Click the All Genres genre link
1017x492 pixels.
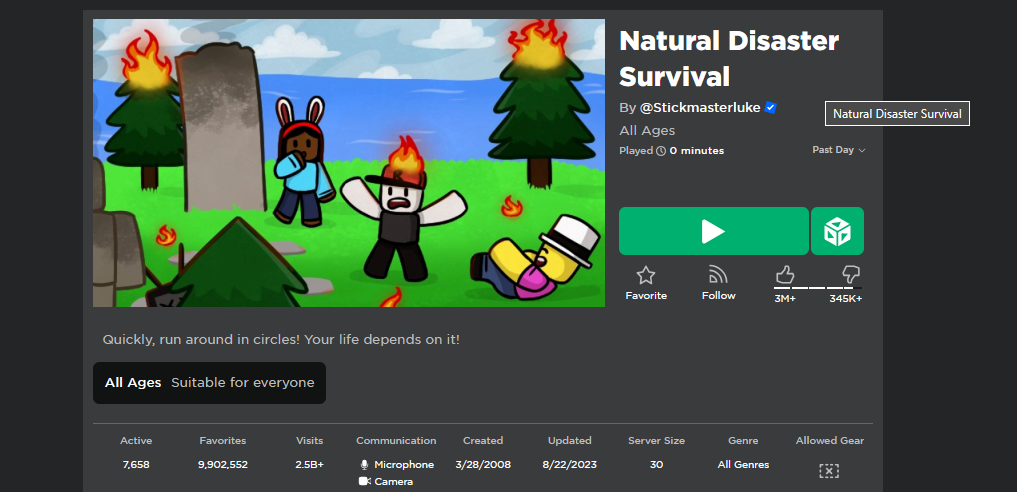pyautogui.click(x=743, y=465)
